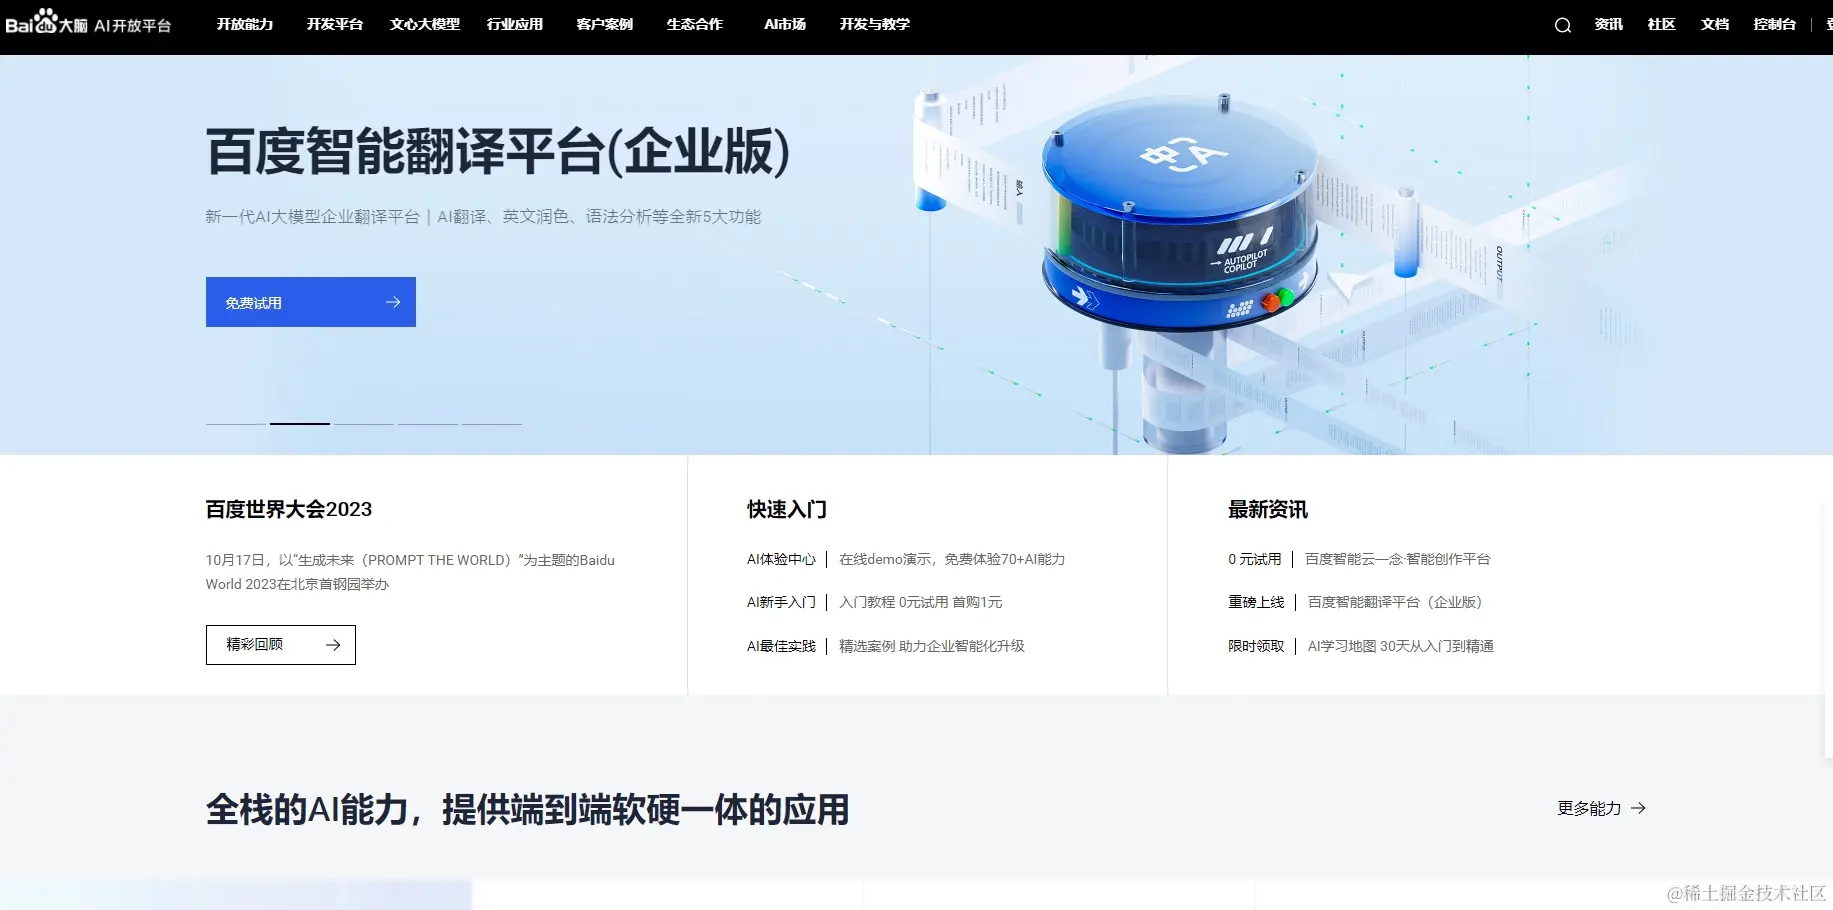This screenshot has height=910, width=1833.
Task: Open 百度智能翻译平台（企业版）news link
Action: click(x=1395, y=602)
